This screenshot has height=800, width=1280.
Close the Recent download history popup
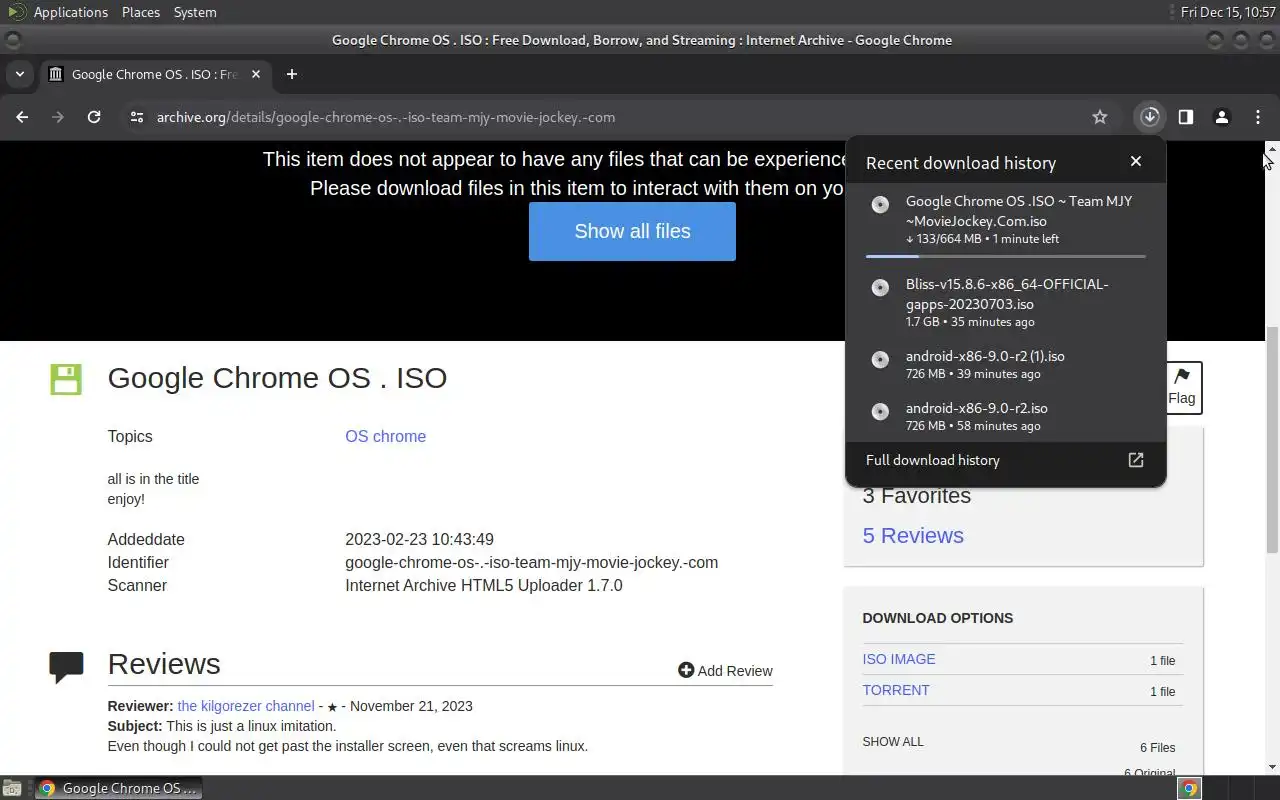[1136, 161]
